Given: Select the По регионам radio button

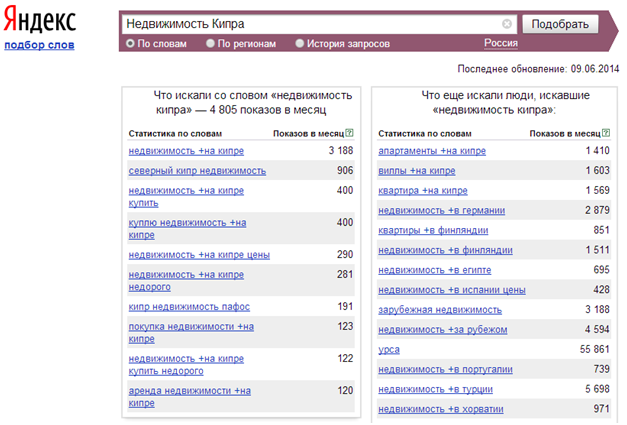Looking at the screenshot, I should point(210,43).
